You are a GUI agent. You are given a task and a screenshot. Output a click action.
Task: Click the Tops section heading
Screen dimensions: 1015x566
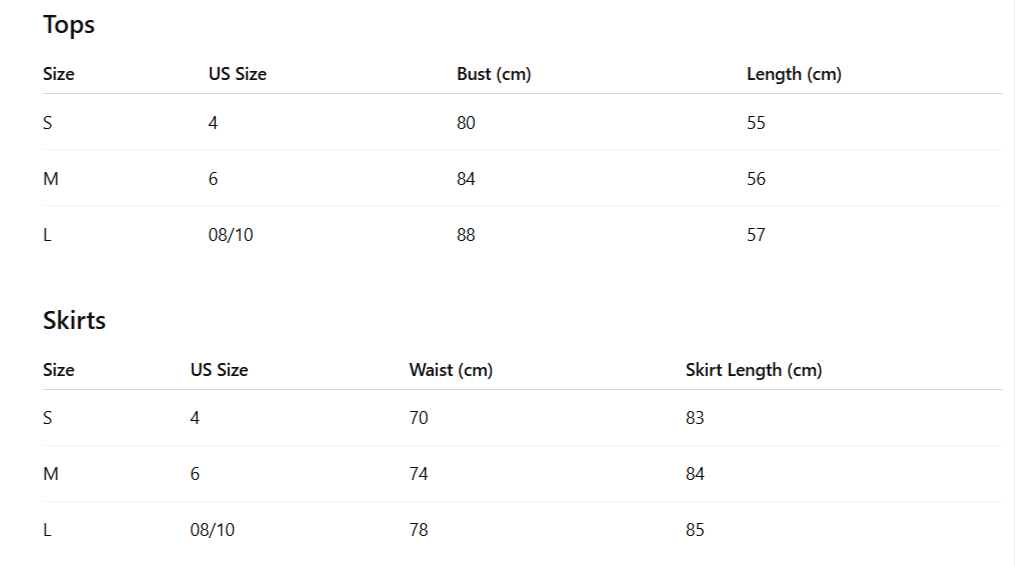tap(69, 25)
